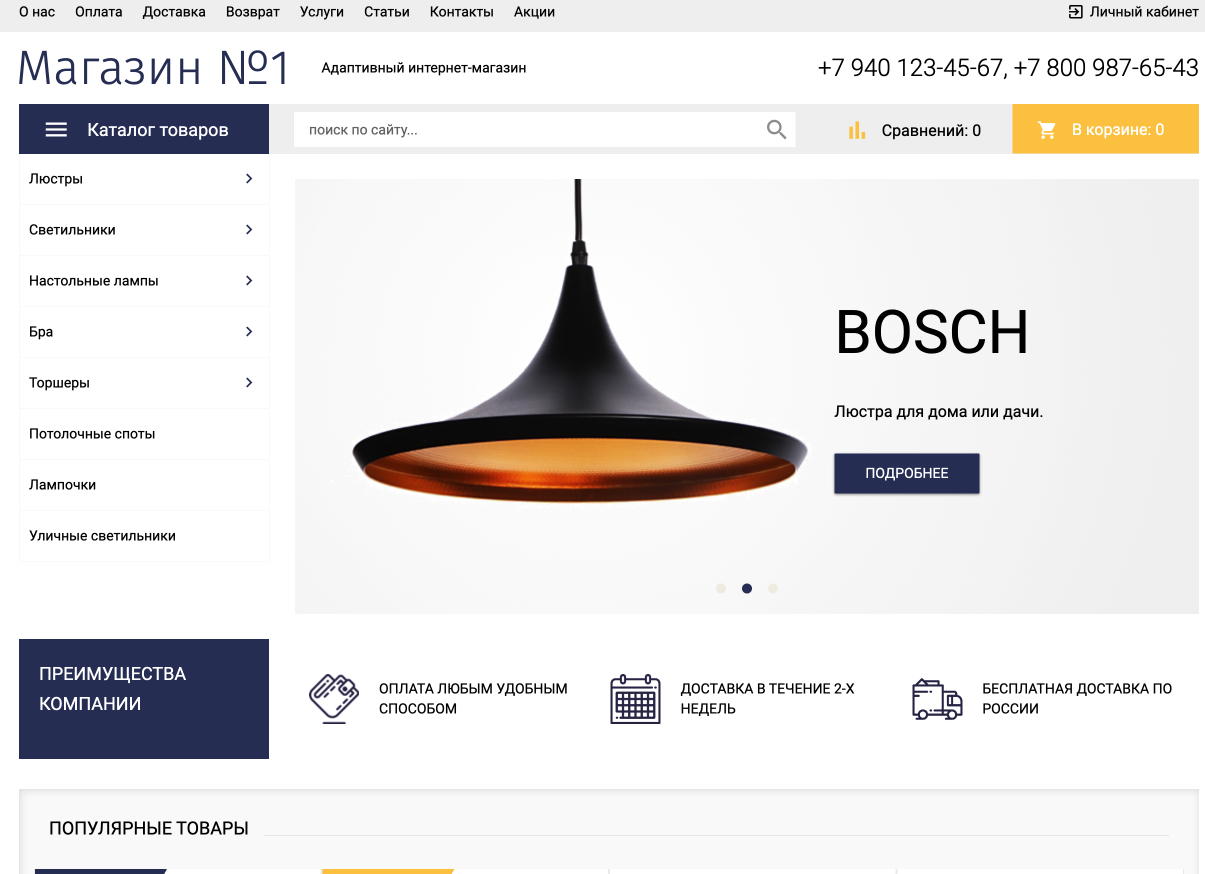Click the login icon beside Личный кабинет

pyautogui.click(x=1076, y=12)
